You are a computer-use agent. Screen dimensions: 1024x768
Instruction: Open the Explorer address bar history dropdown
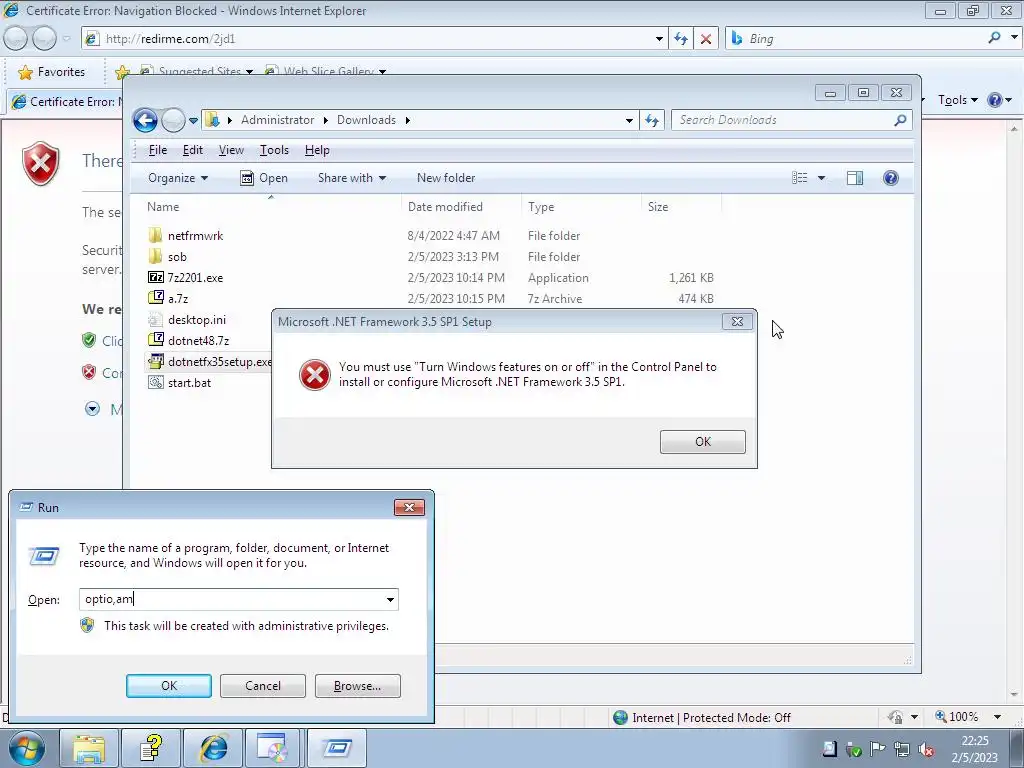629,120
